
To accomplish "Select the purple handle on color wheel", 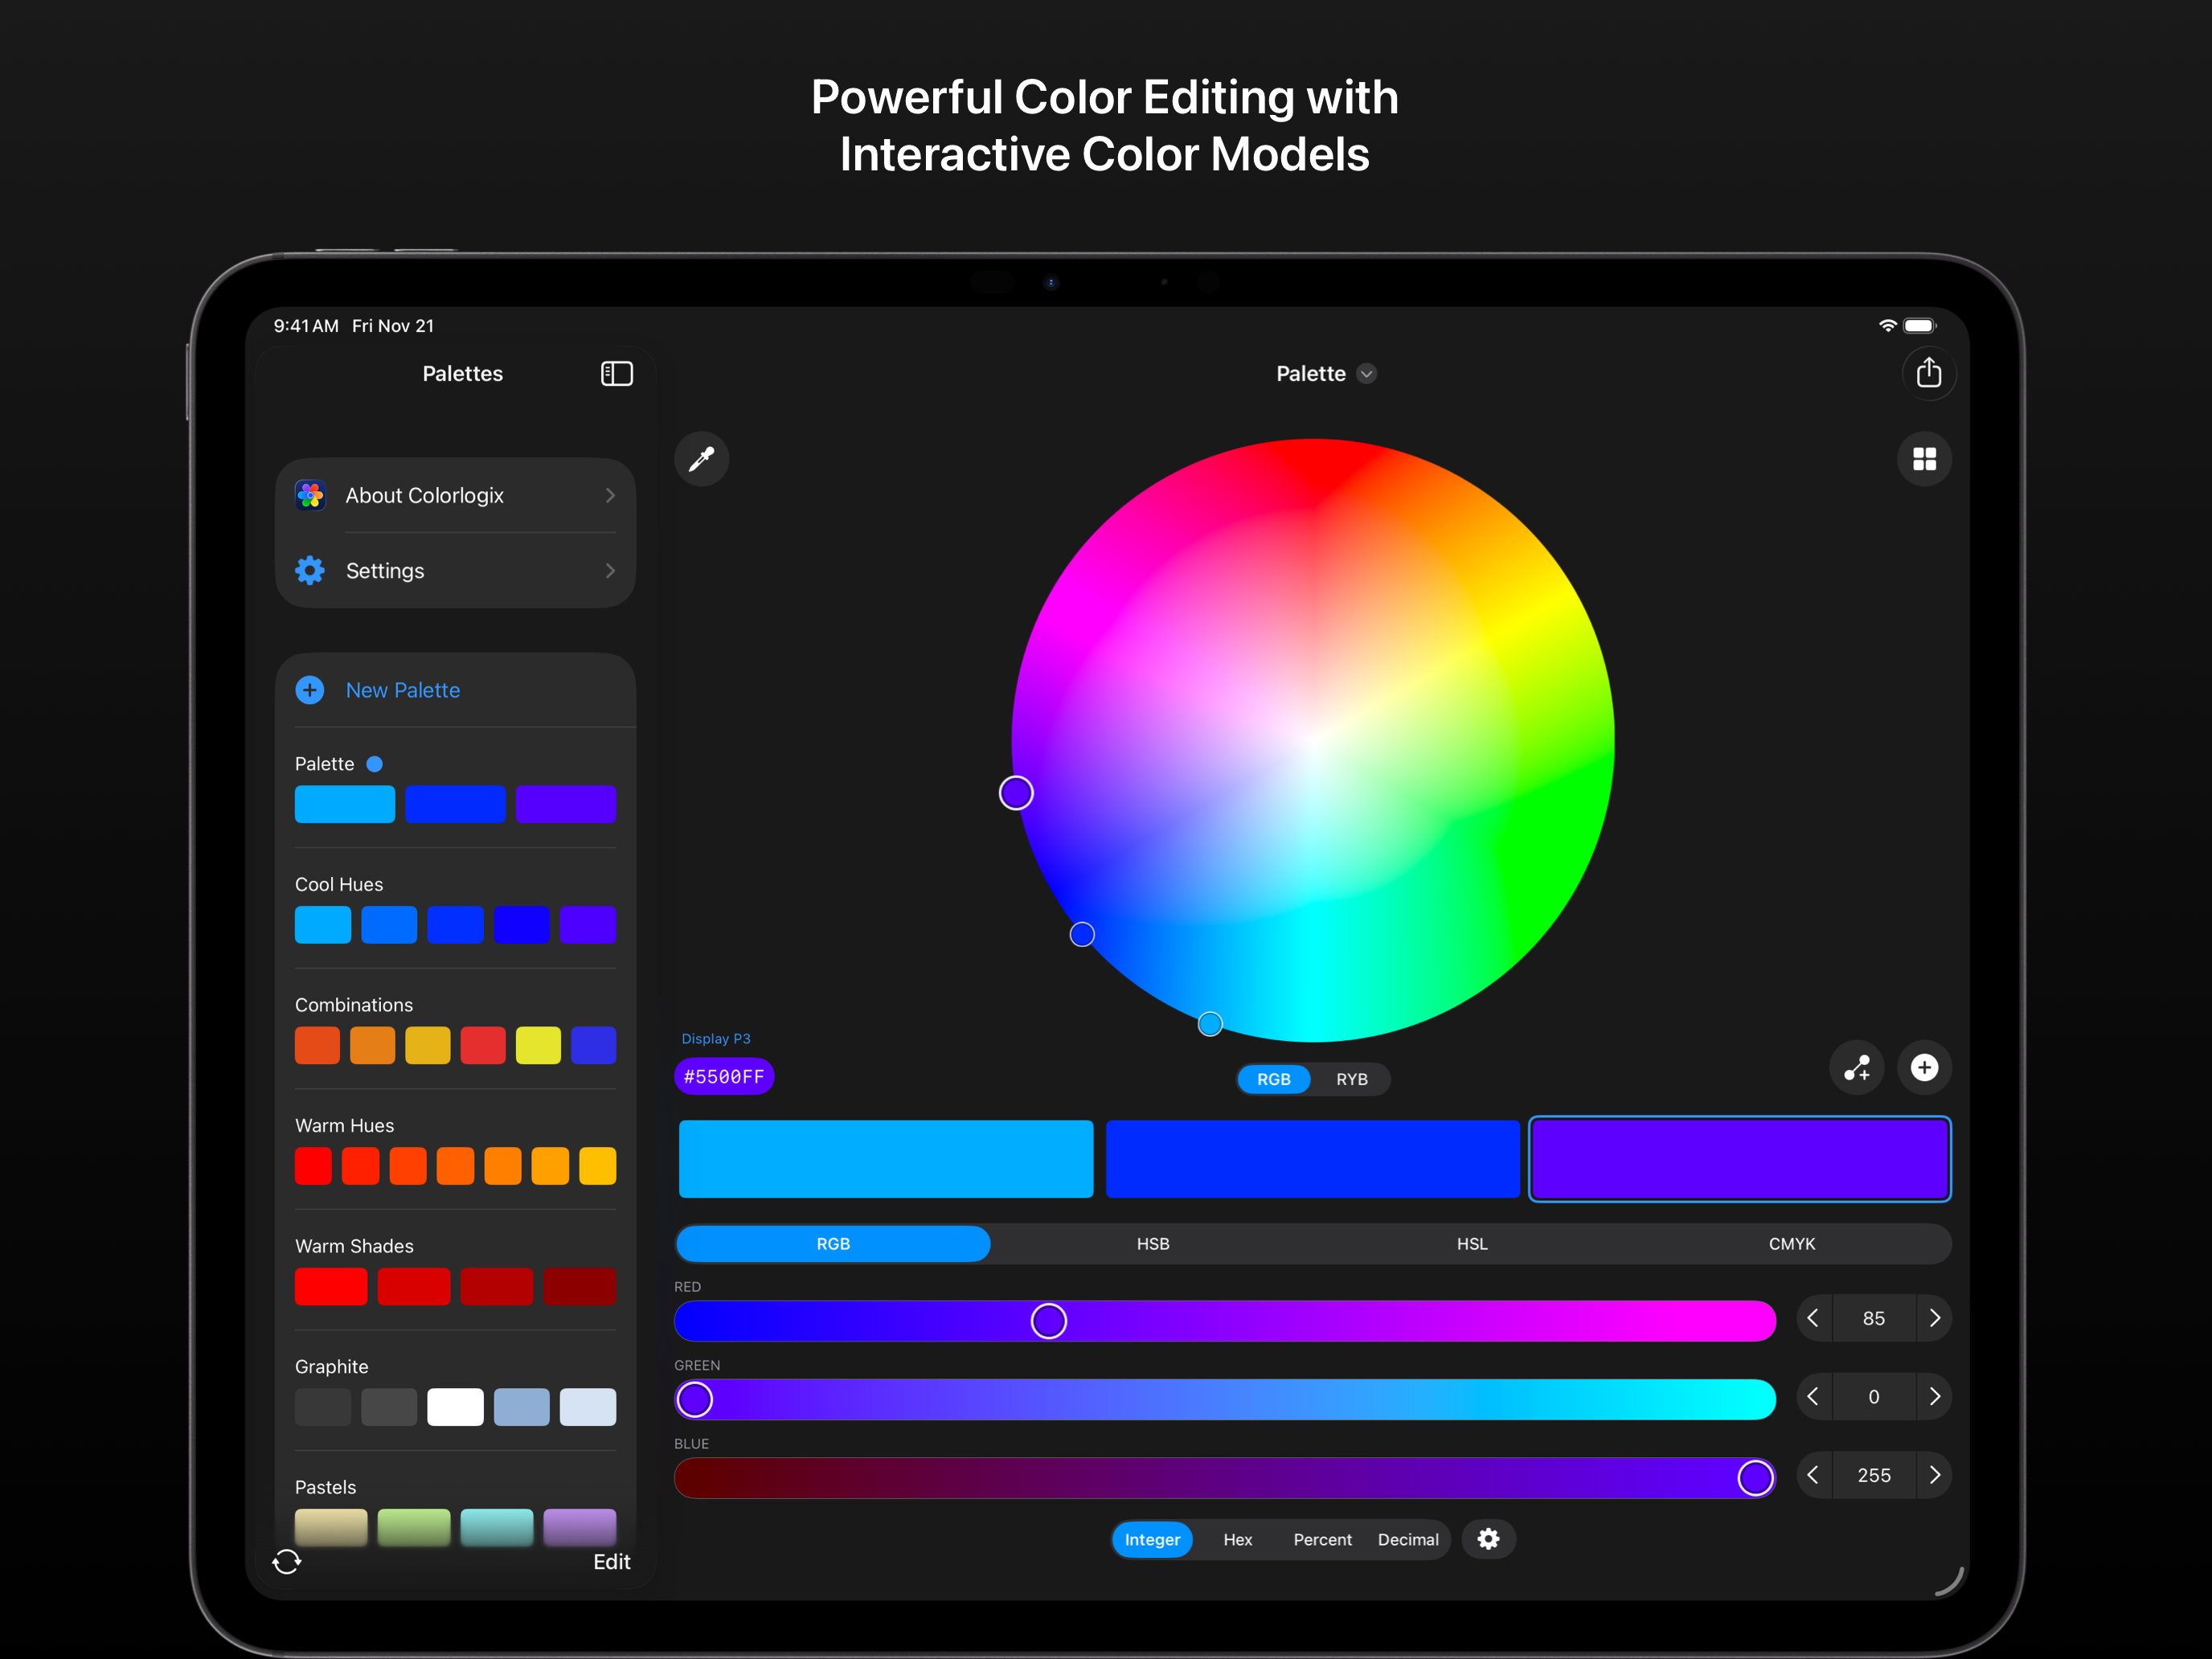I will (1016, 793).
